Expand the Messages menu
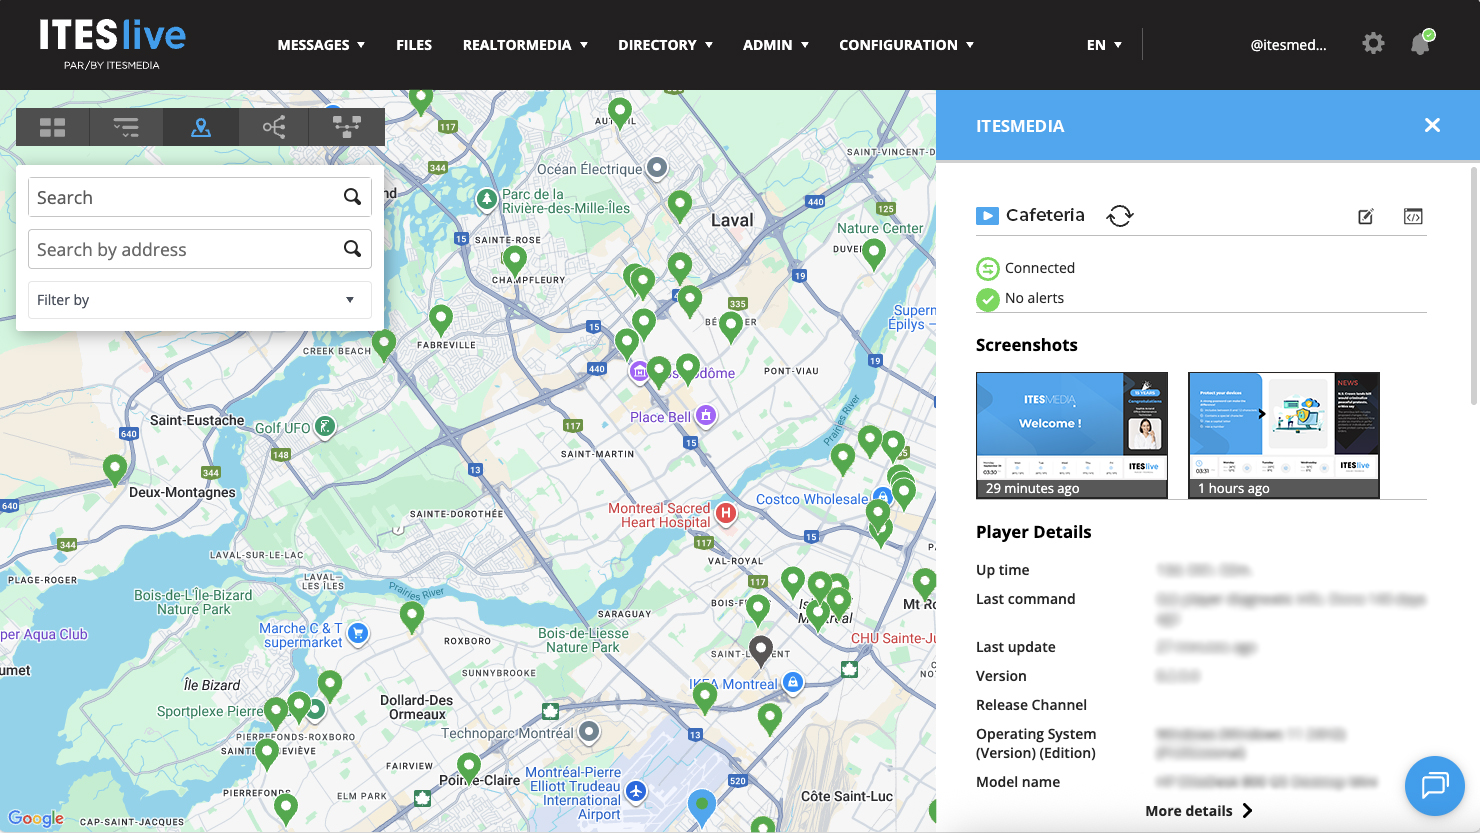This screenshot has width=1480, height=833. coord(321,45)
